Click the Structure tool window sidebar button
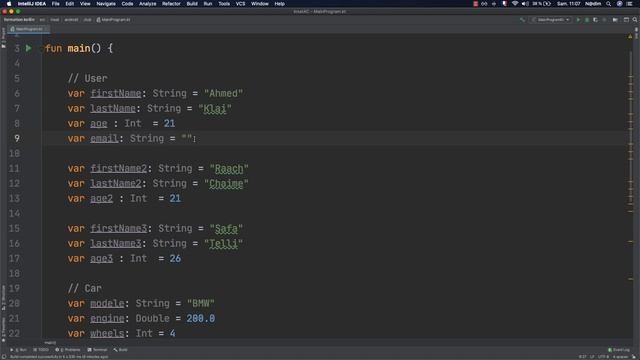This screenshot has height=360, width=640. 3,298
